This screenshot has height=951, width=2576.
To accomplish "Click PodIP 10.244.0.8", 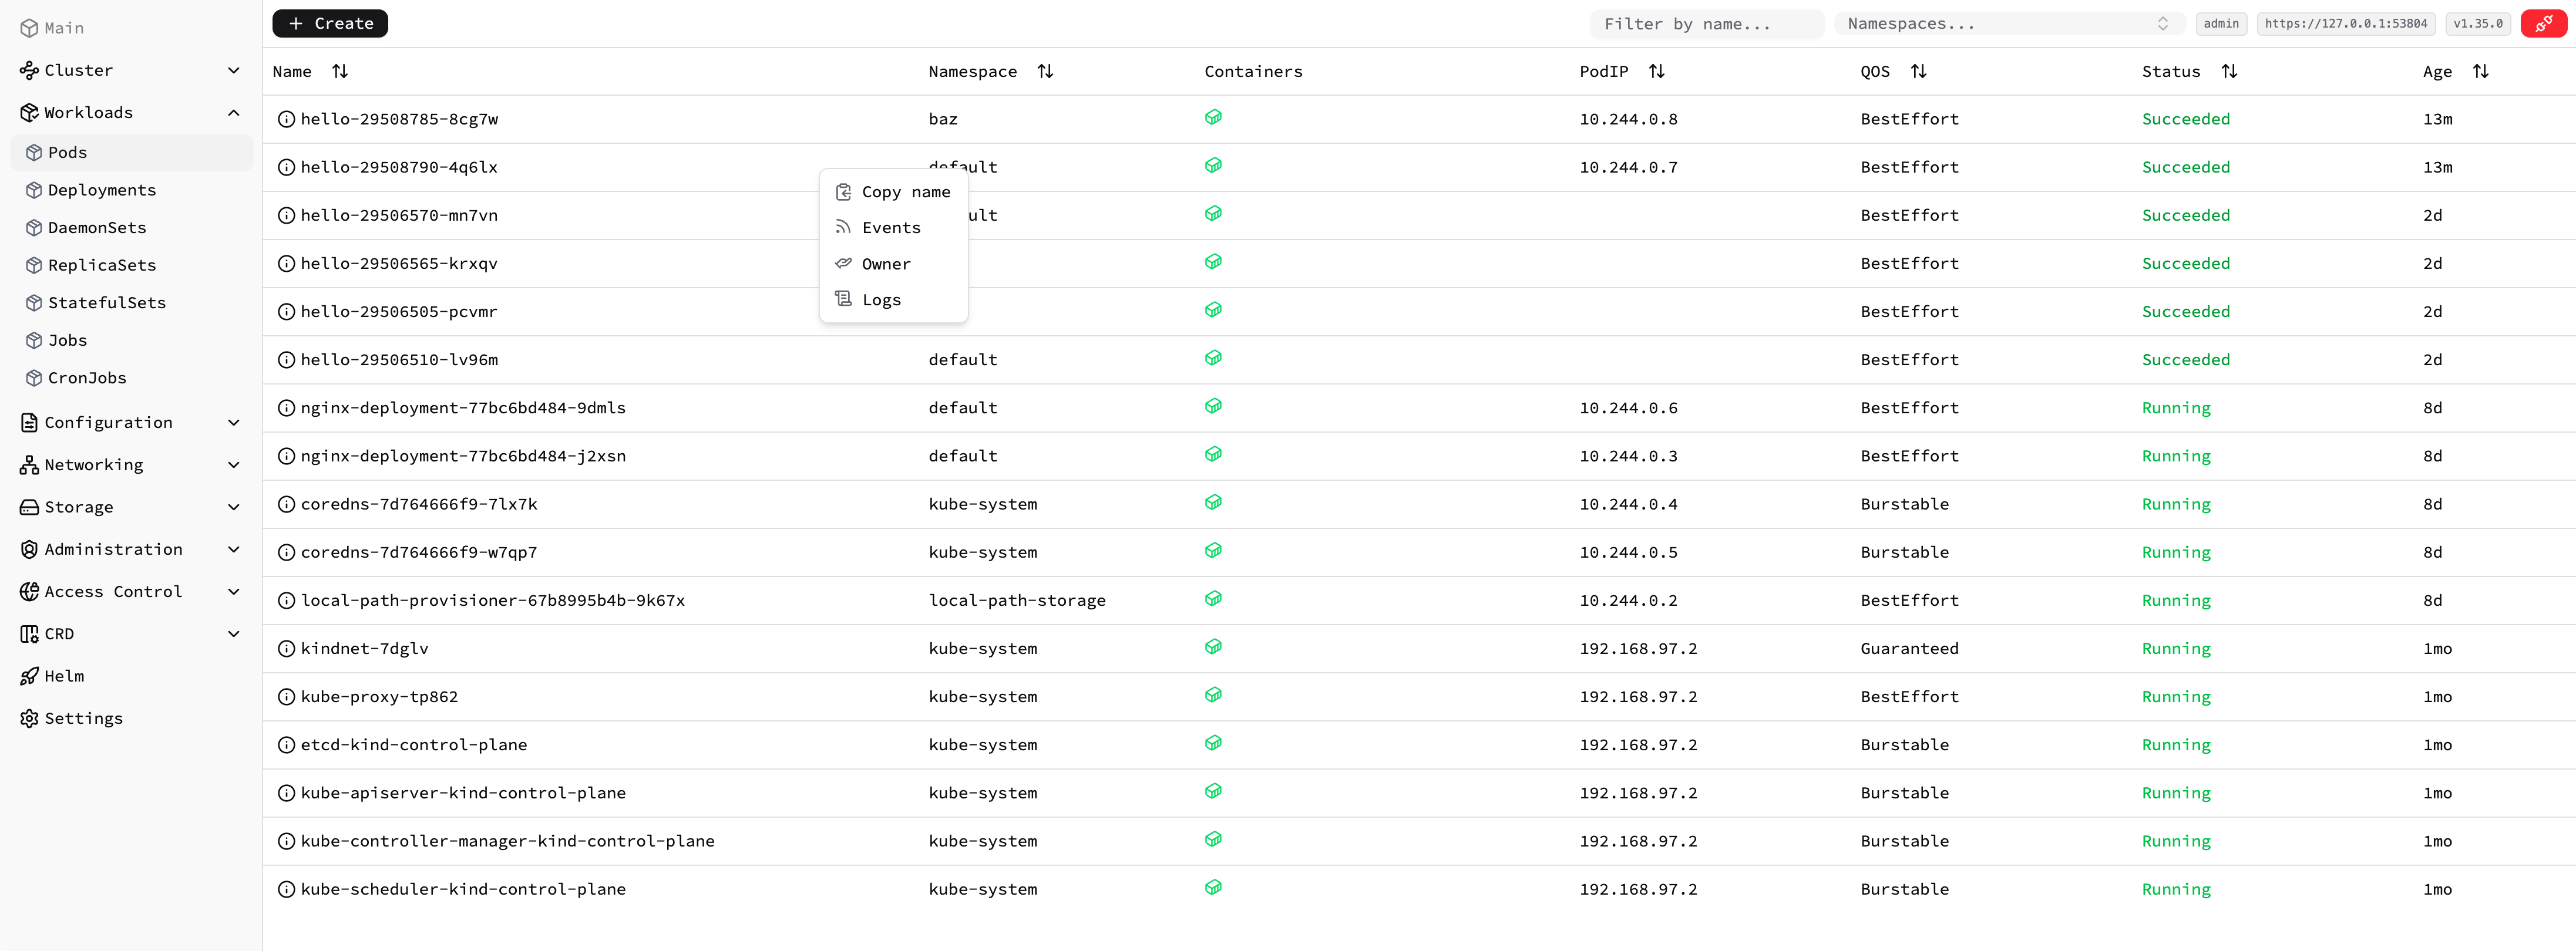I will click(1628, 119).
